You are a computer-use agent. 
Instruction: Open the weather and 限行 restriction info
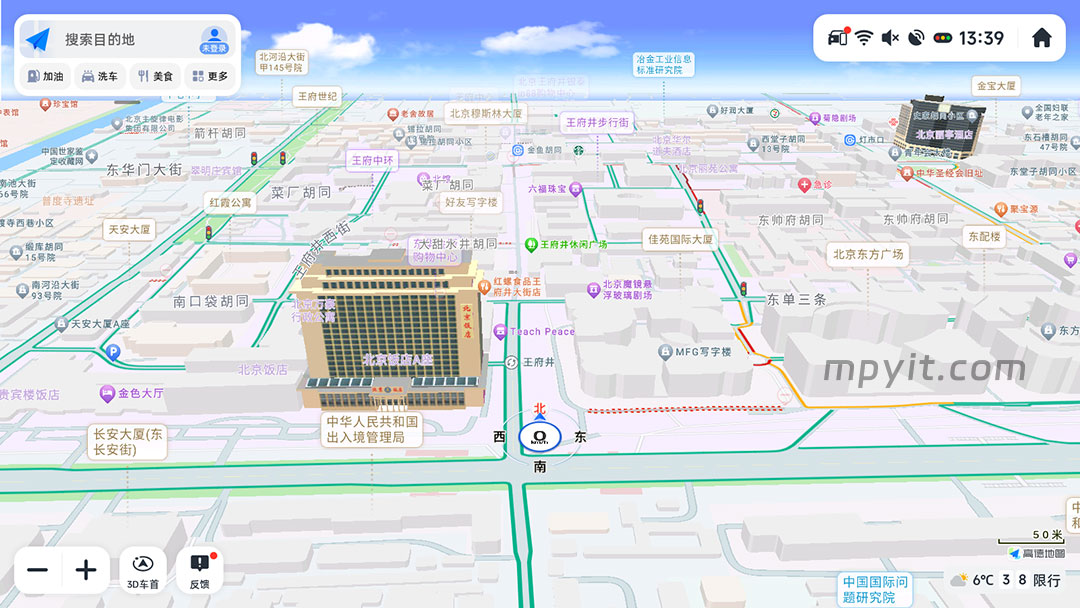(1006, 580)
